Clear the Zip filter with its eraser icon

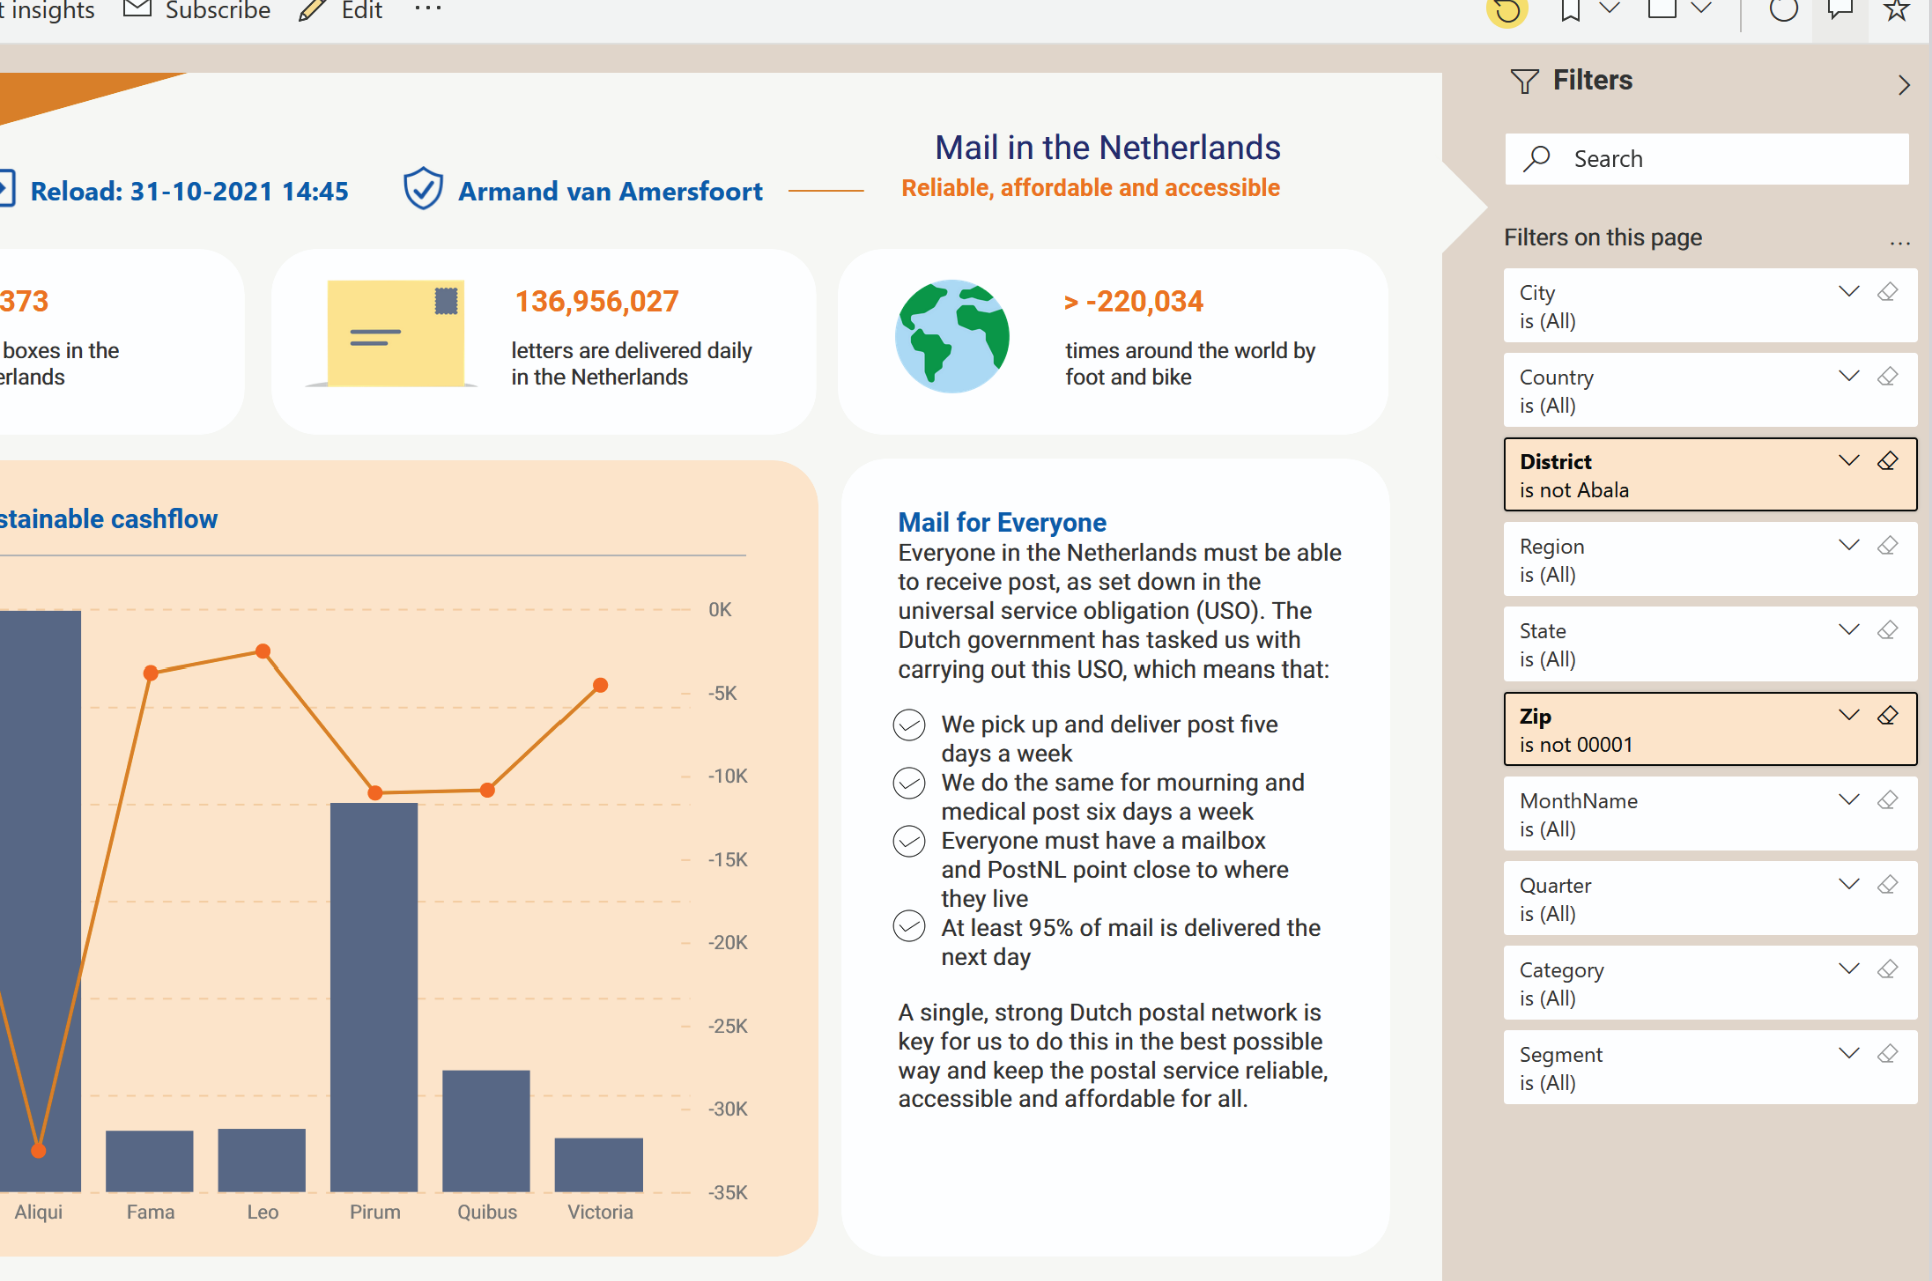point(1888,715)
